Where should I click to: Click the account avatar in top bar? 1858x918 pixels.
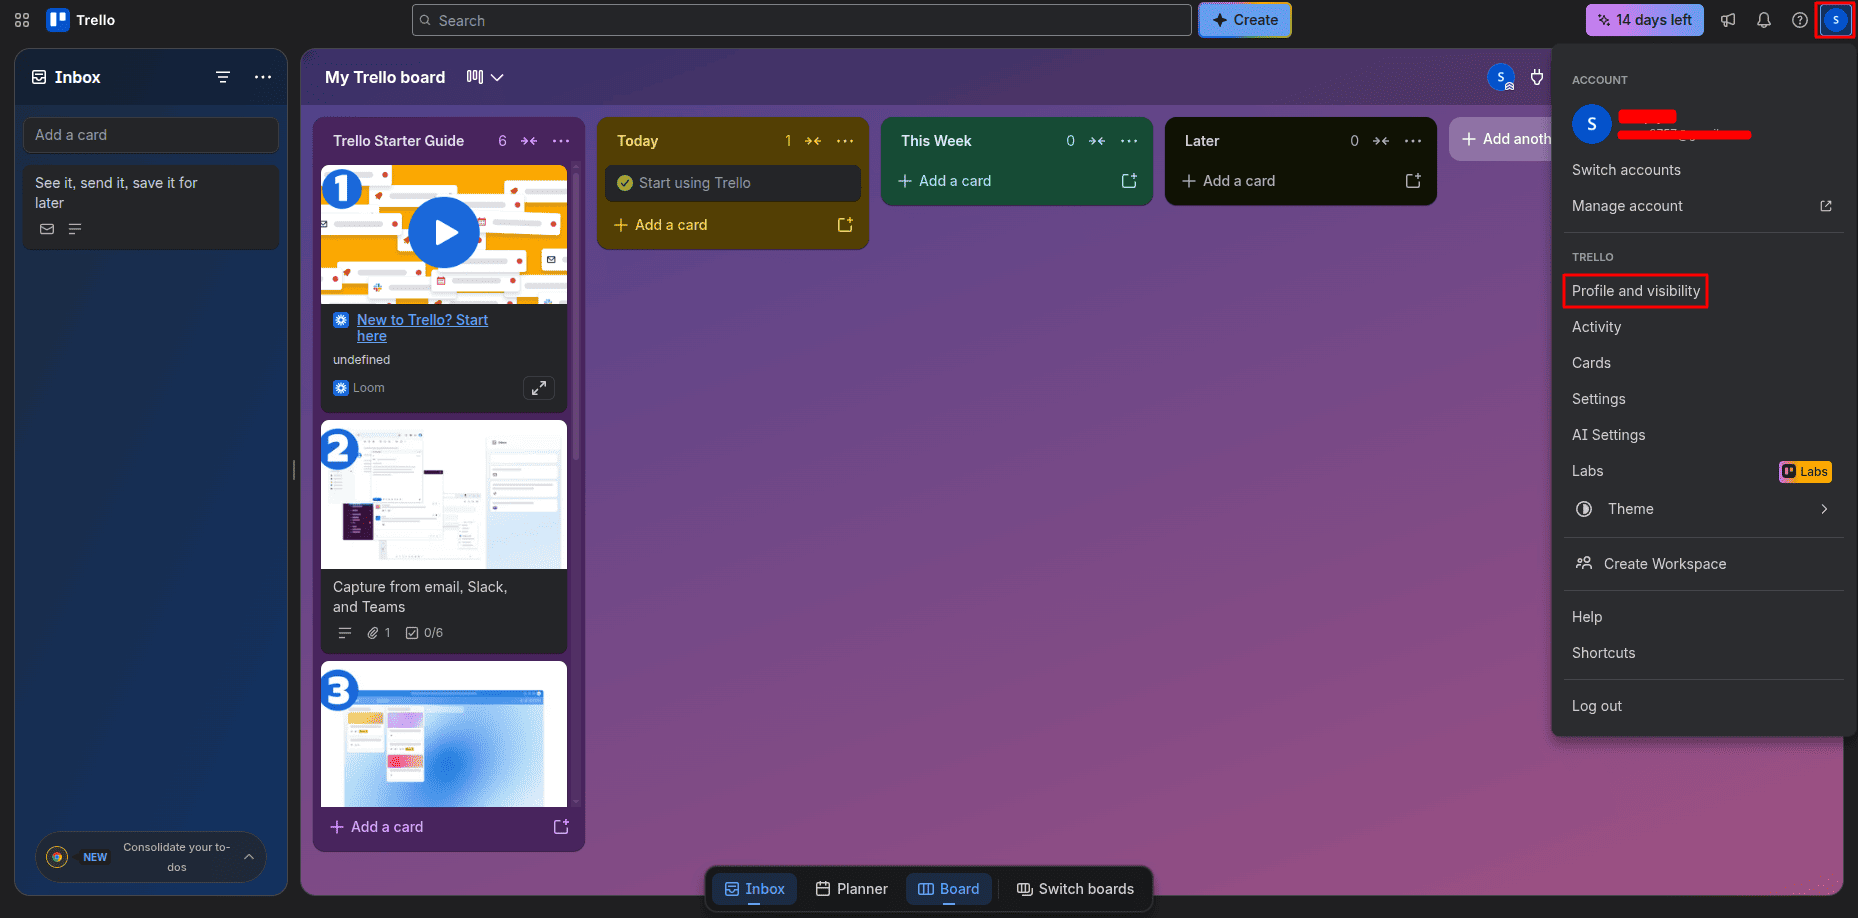tap(1836, 20)
